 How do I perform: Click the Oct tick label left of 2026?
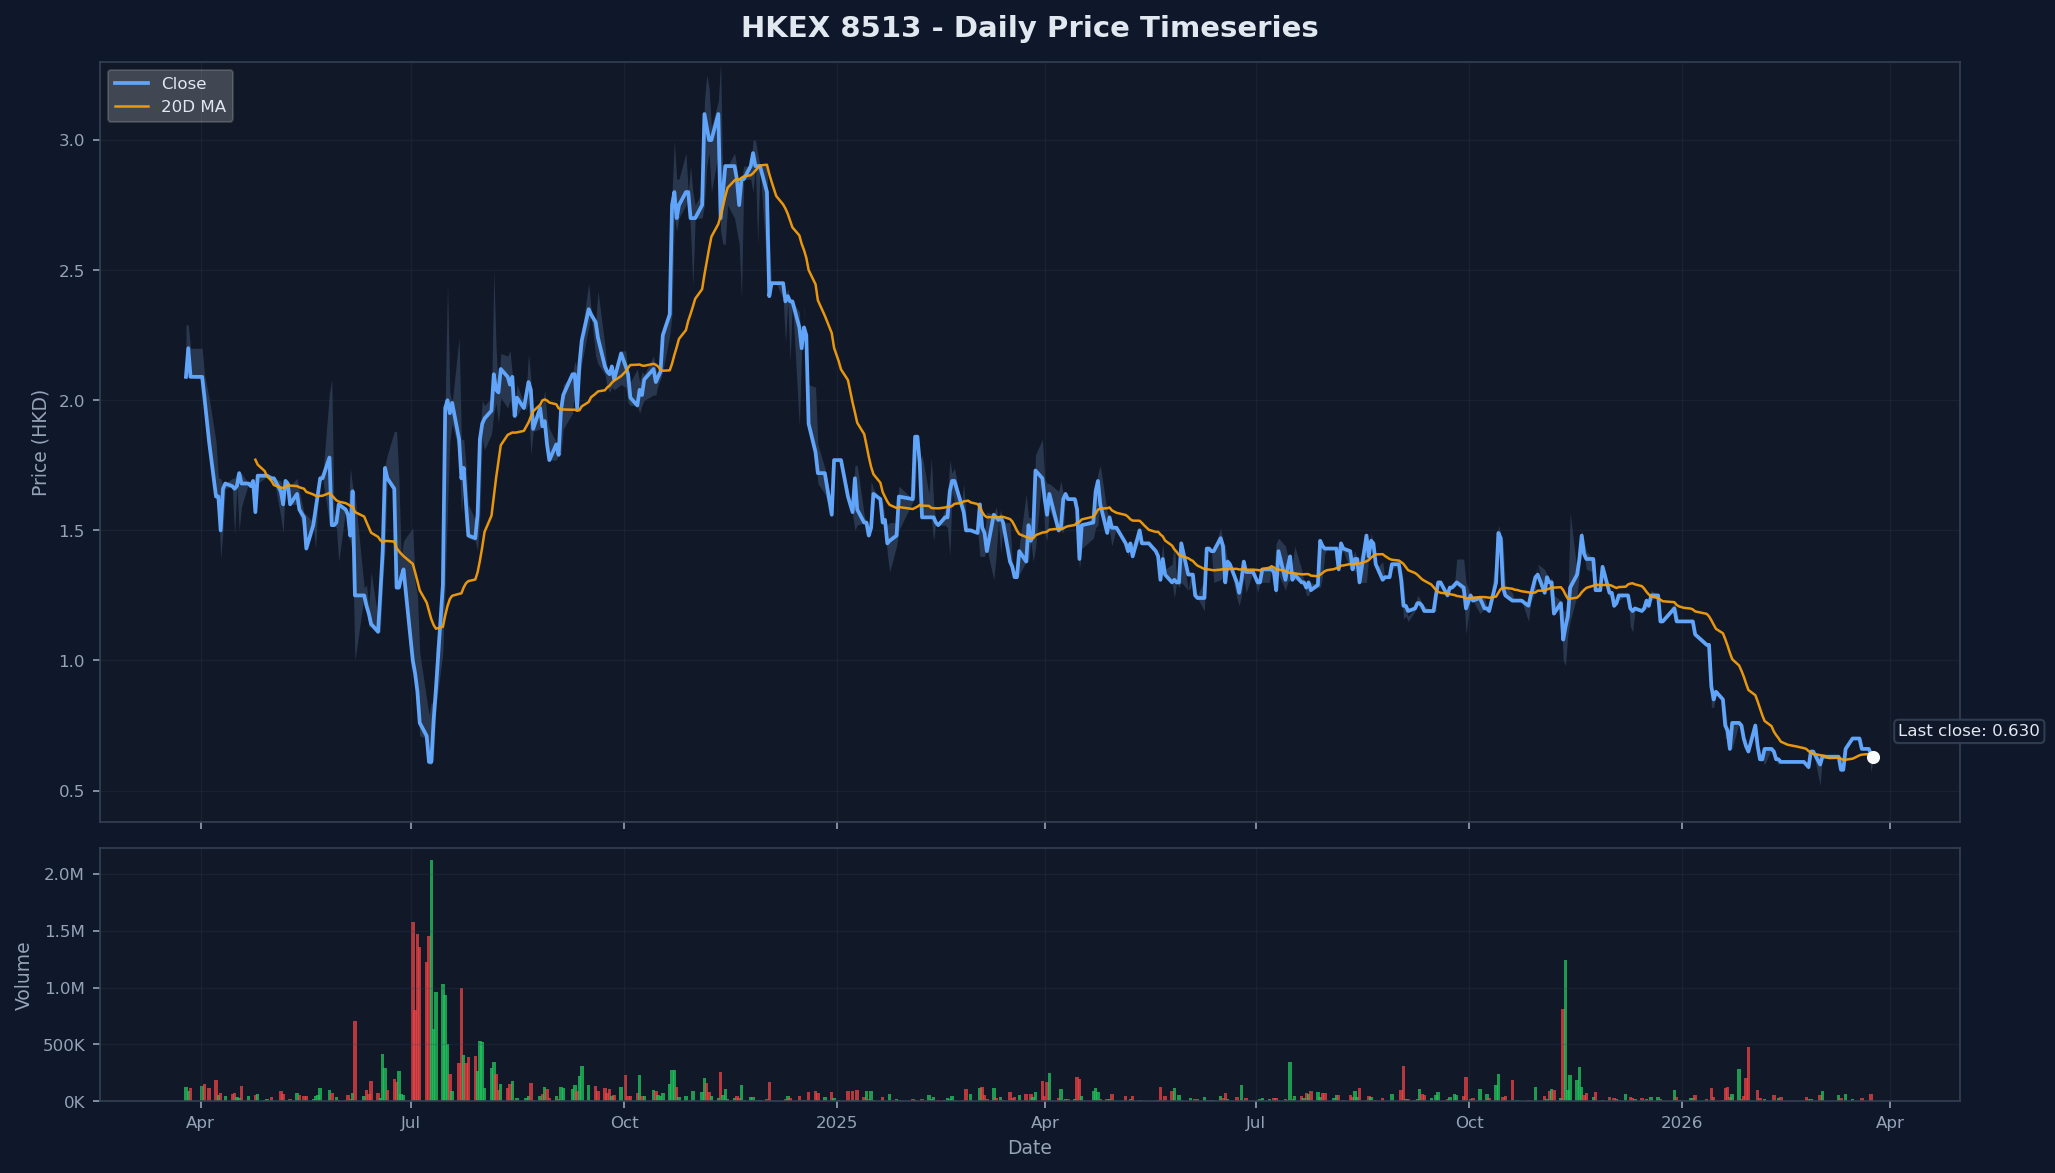pyautogui.click(x=1469, y=1123)
